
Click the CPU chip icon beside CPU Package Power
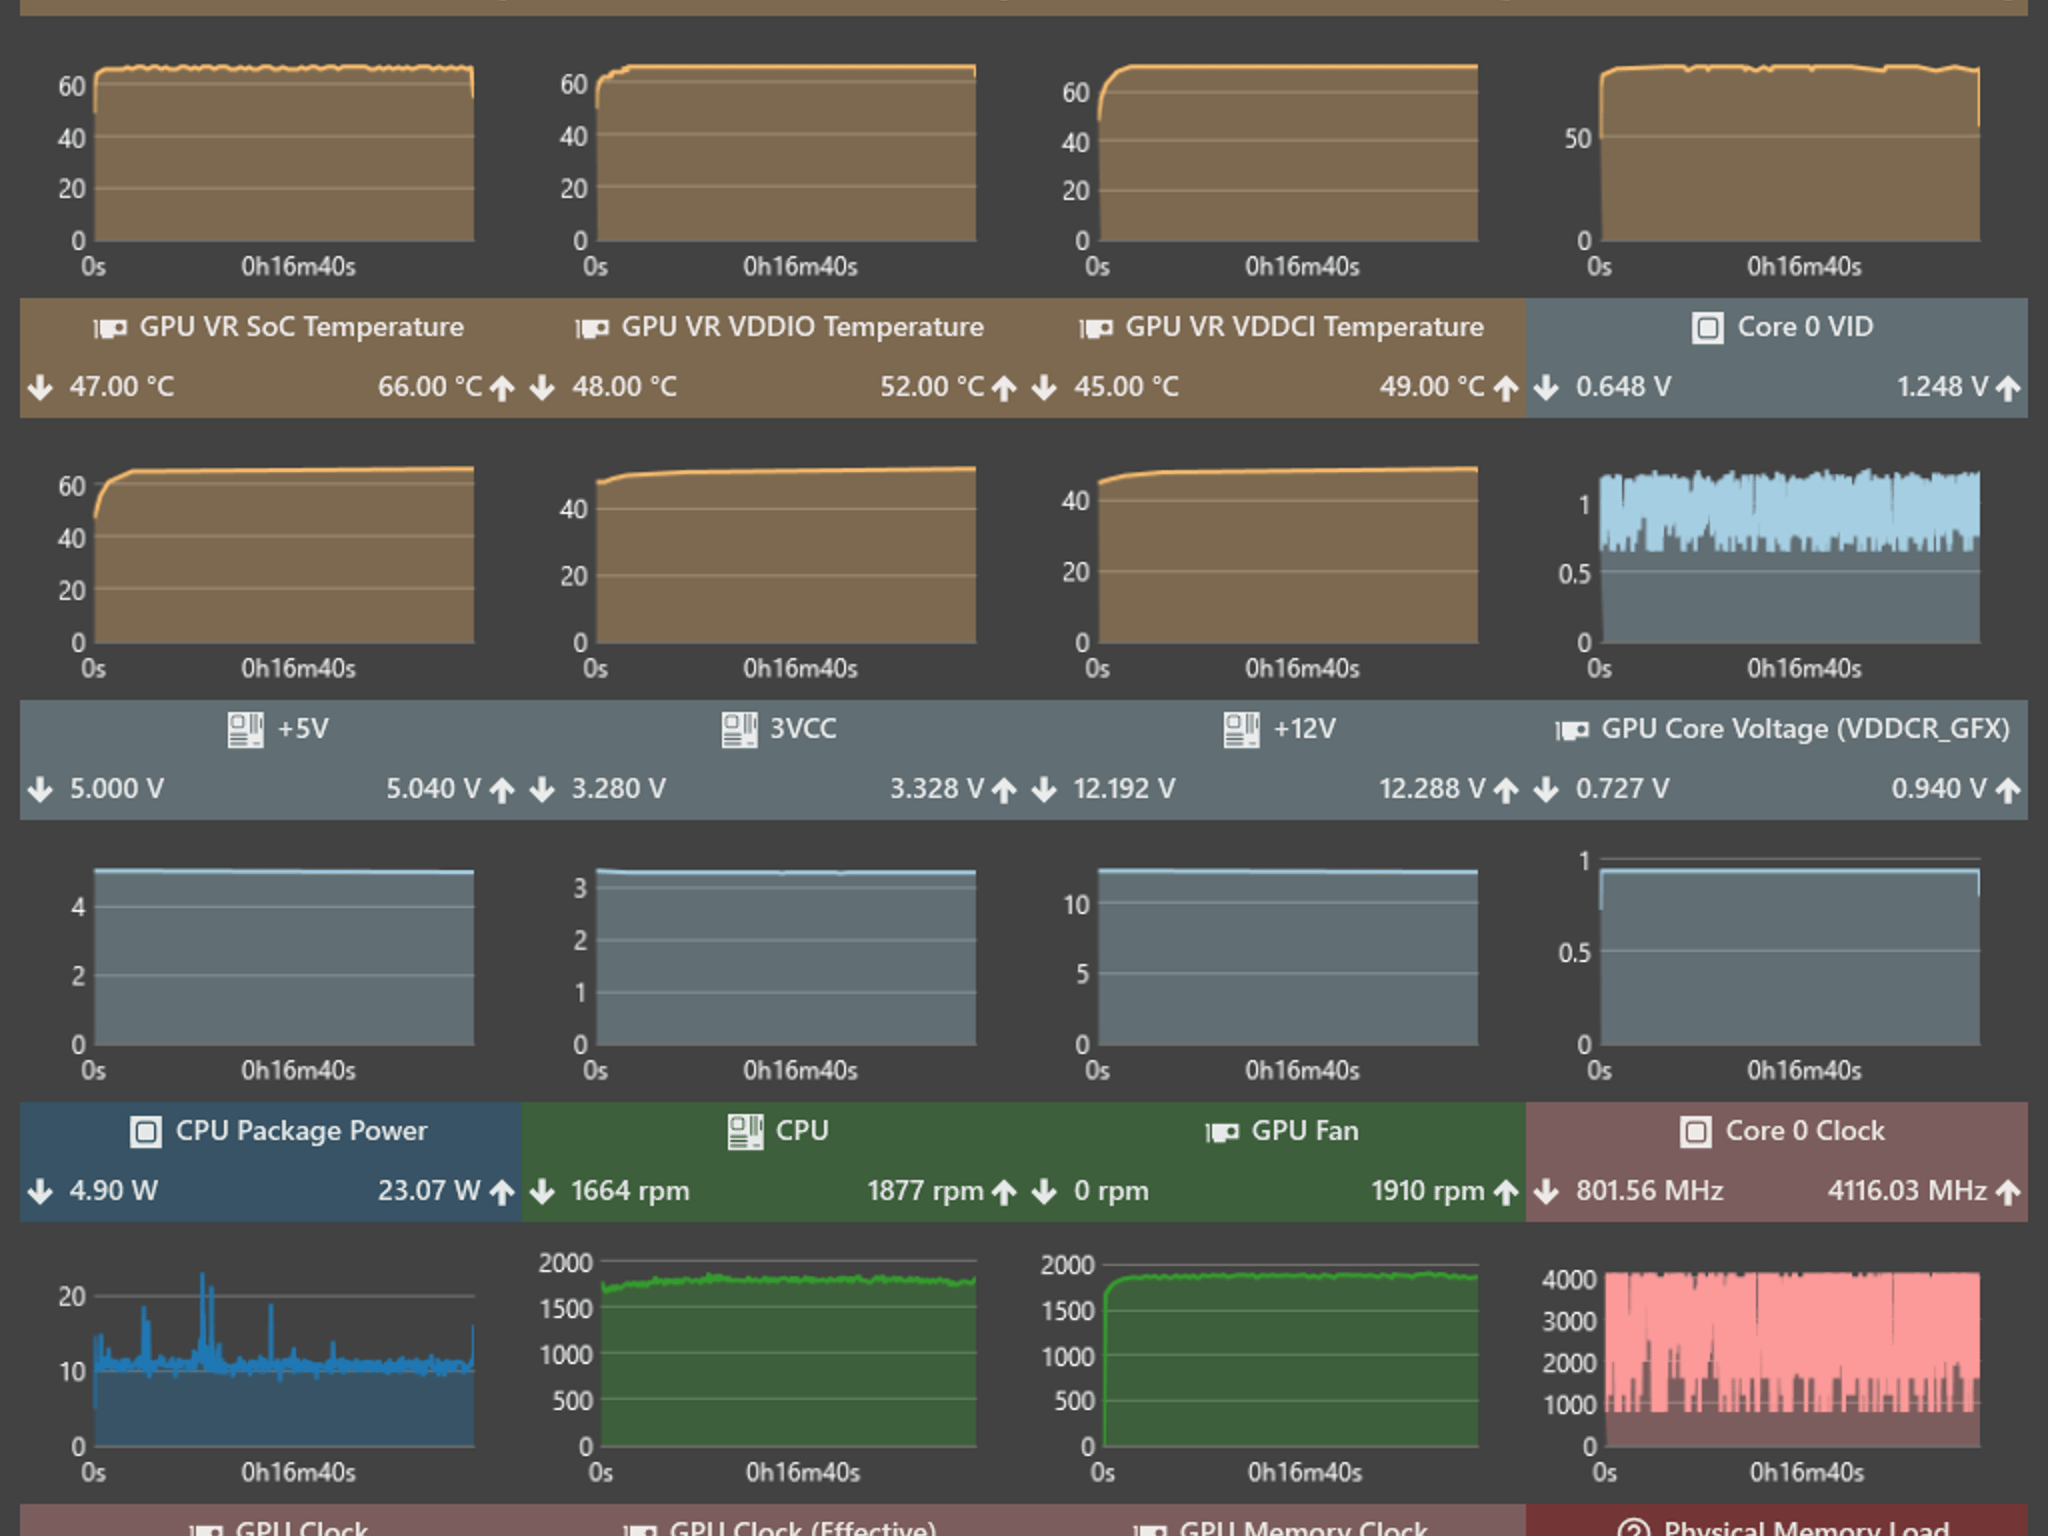(146, 1131)
